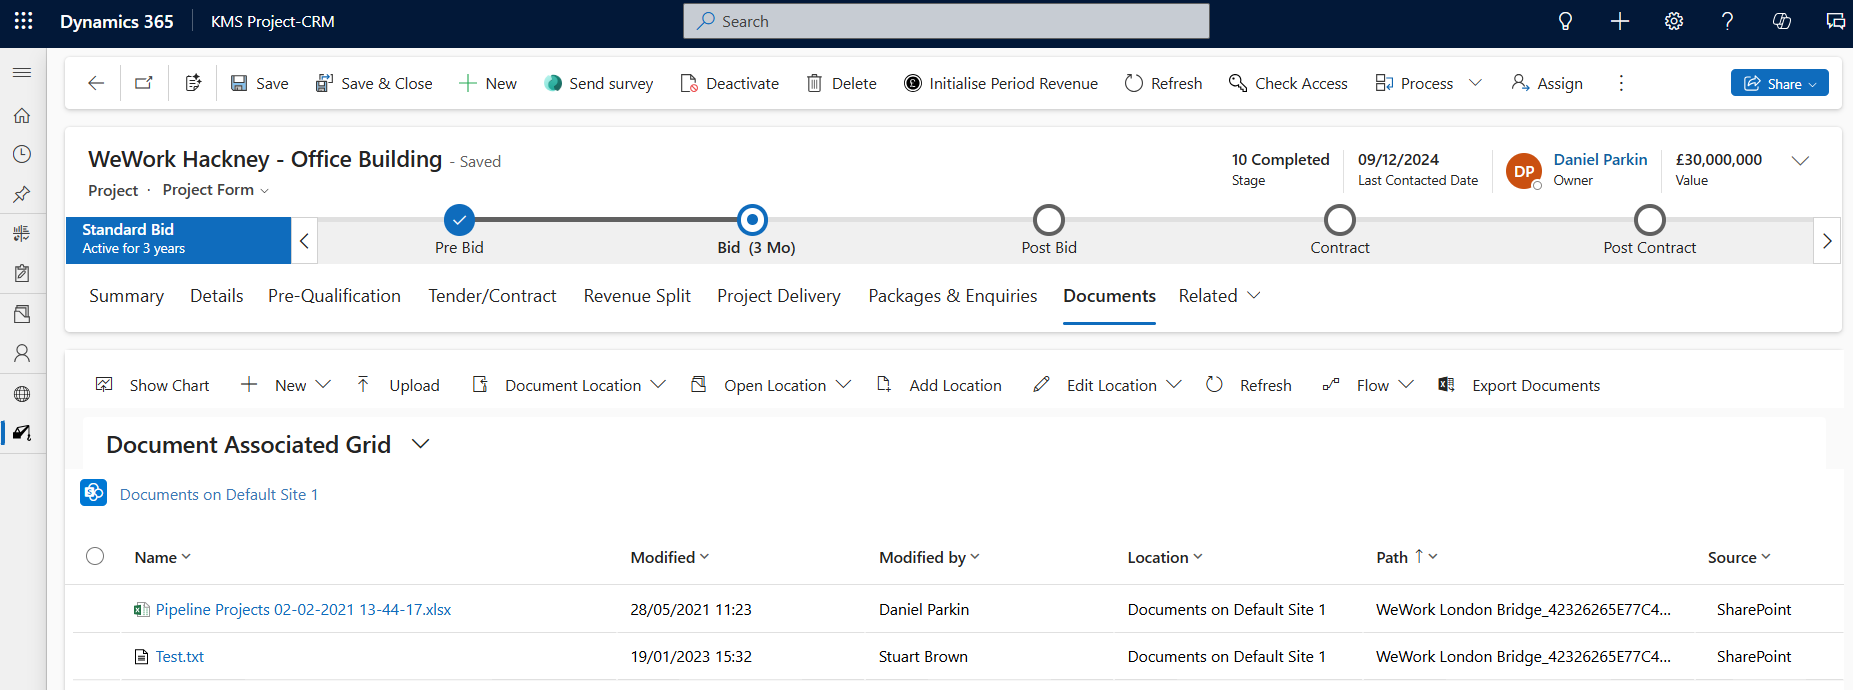
Task: Switch to the Revenue Split tab
Action: click(x=637, y=296)
